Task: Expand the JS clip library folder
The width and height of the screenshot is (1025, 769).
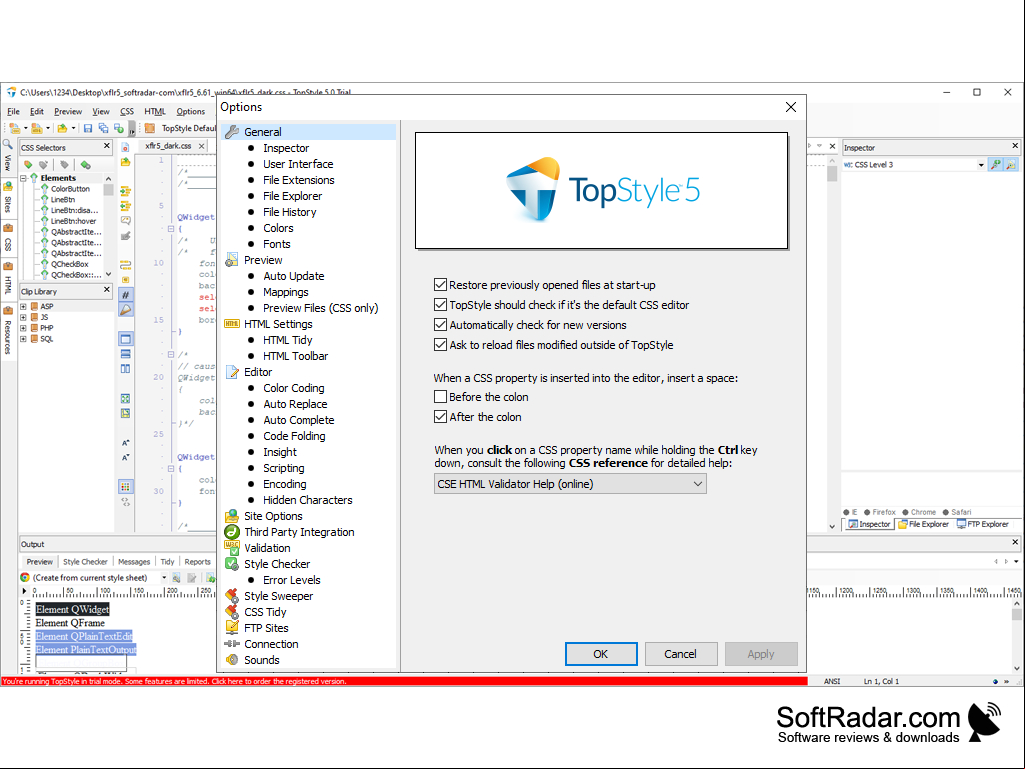Action: [24, 317]
